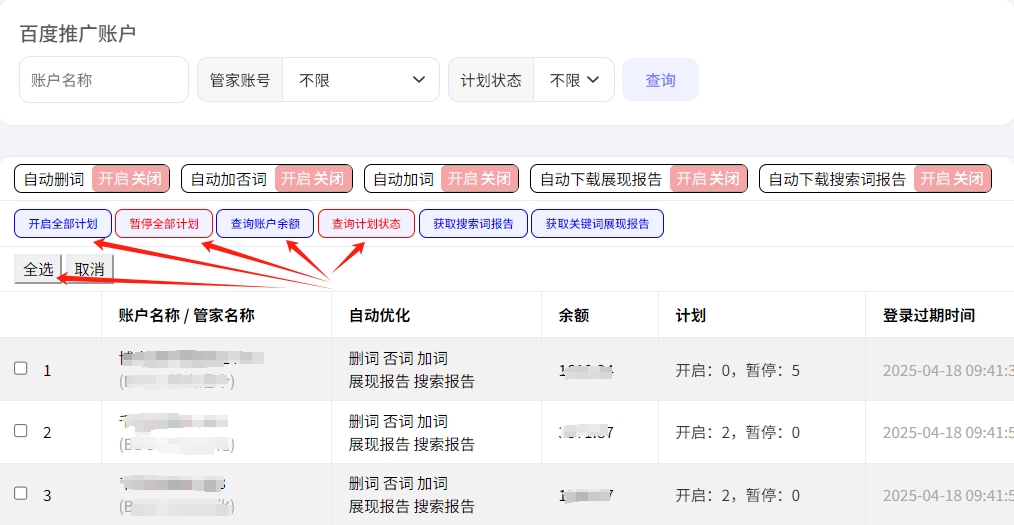The height and width of the screenshot is (525, 1014).
Task: Click 搜索报告 in row 1
Action: [x=444, y=381]
